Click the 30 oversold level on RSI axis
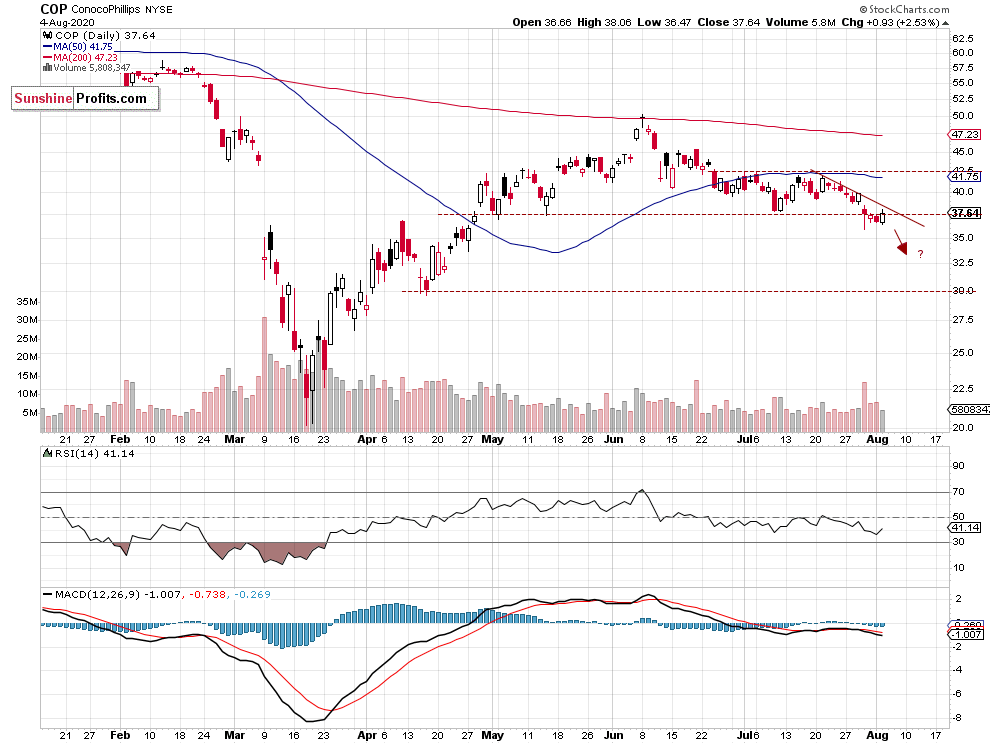The image size is (990, 744). pyautogui.click(x=958, y=541)
